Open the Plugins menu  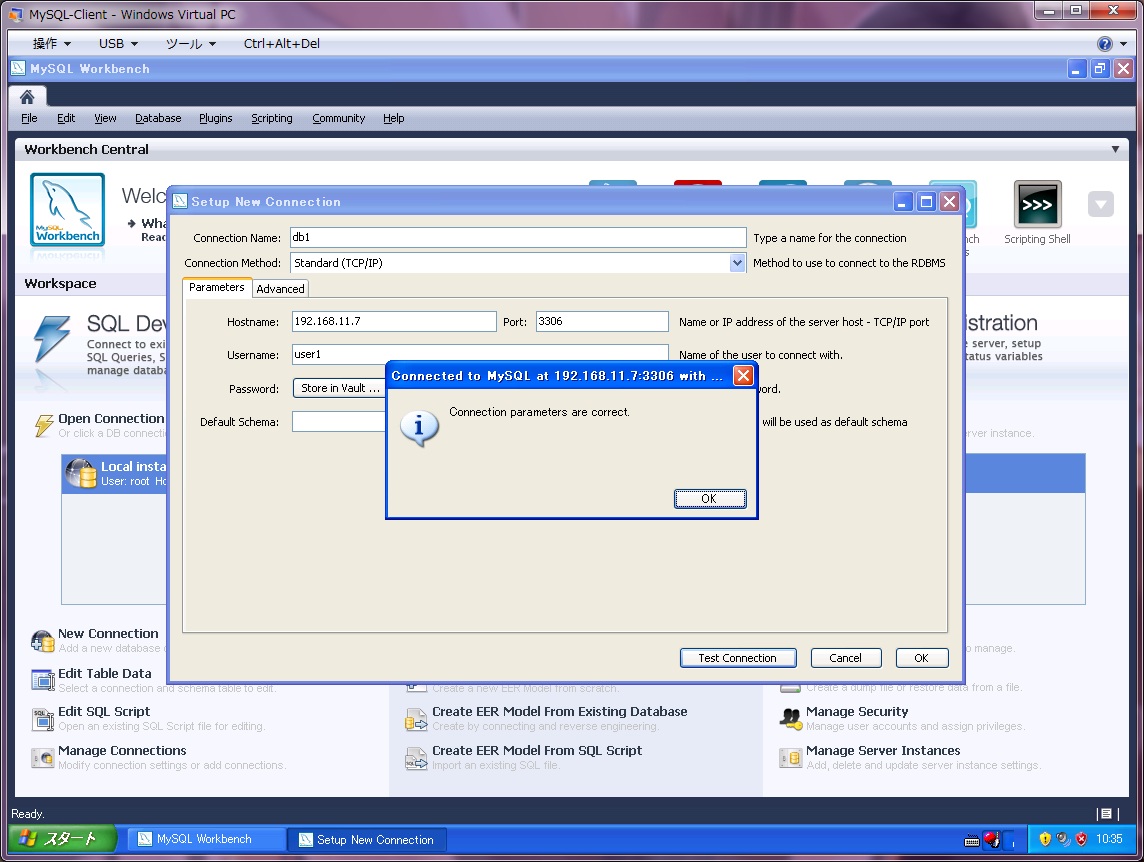tap(216, 118)
